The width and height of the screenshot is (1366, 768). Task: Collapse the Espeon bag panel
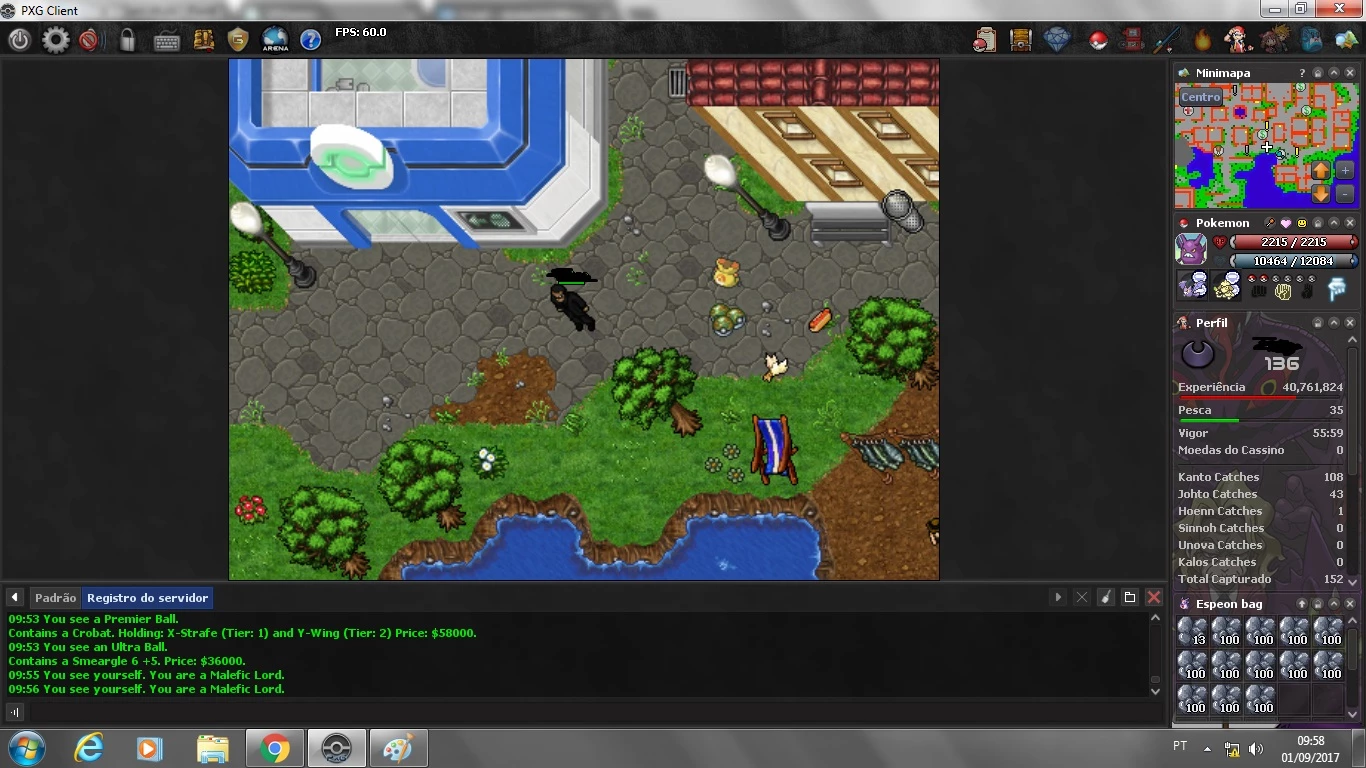pyautogui.click(x=1334, y=604)
